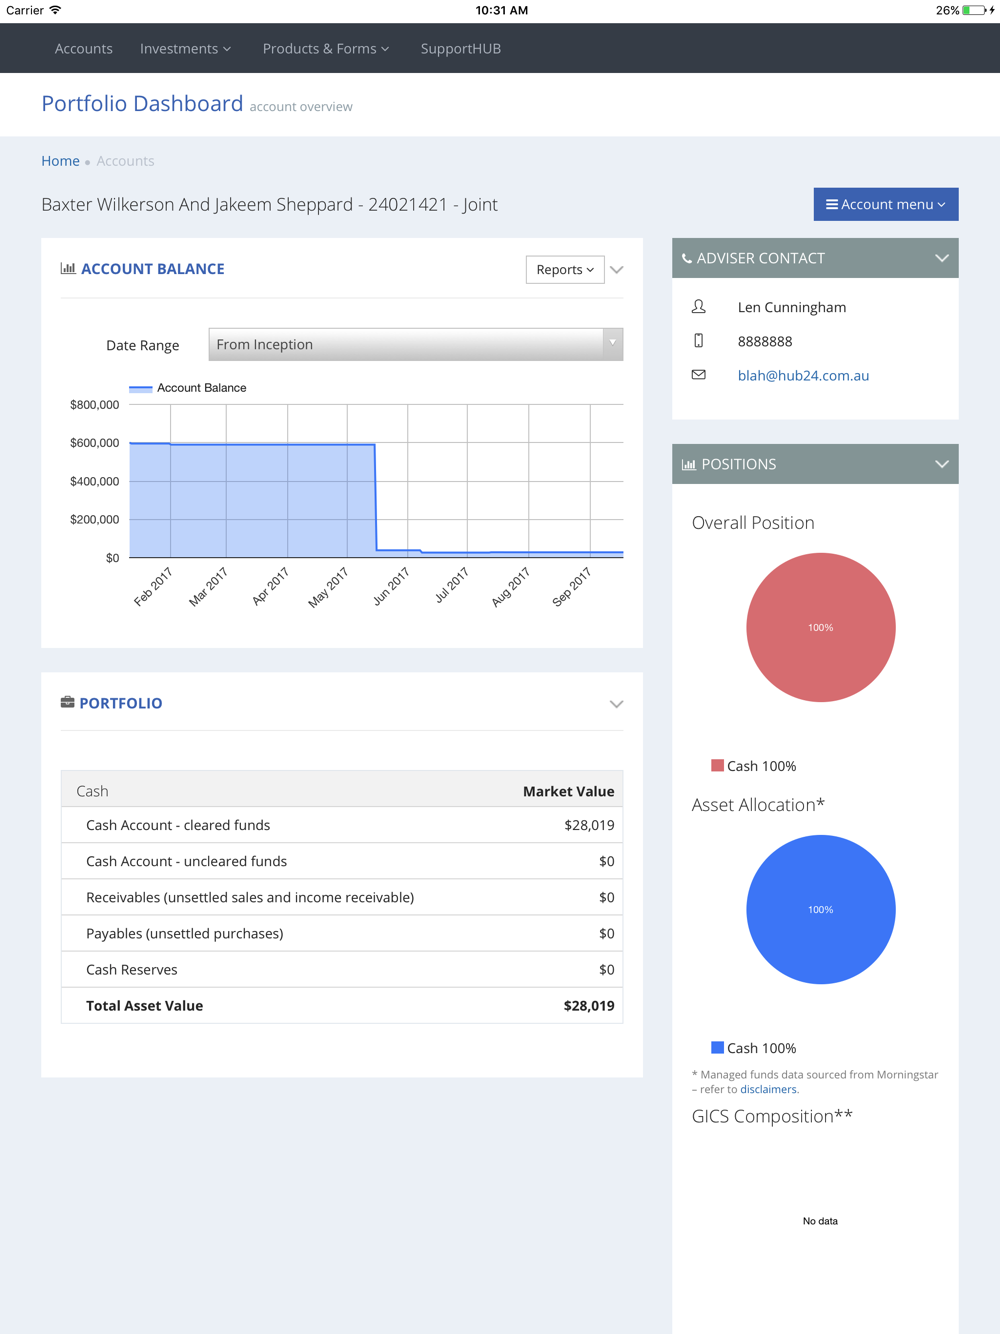1000x1334 pixels.
Task: Click the mobile phone number icon
Action: point(699,341)
